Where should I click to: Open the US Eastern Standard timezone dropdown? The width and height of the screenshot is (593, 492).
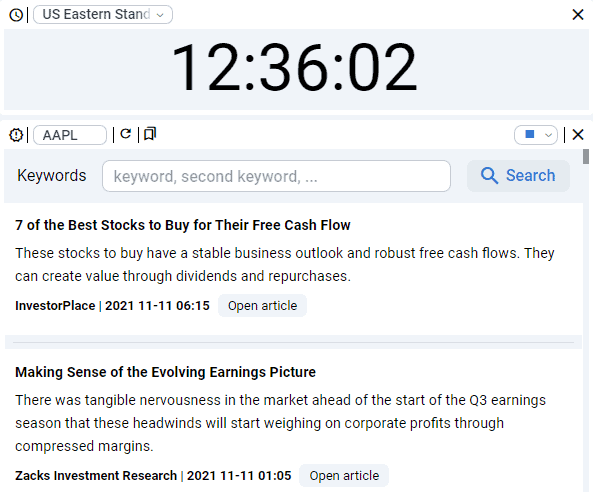[103, 14]
